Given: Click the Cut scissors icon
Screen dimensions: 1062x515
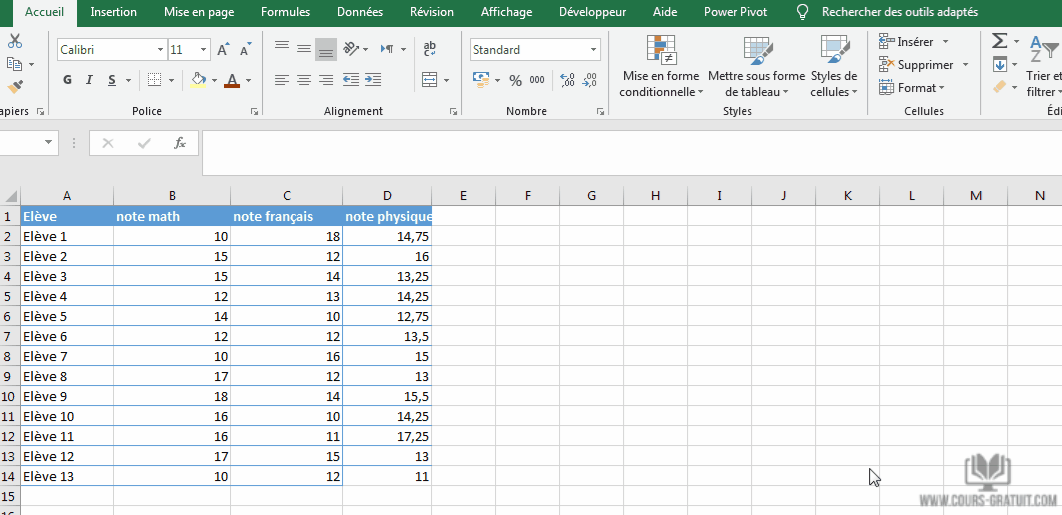Looking at the screenshot, I should pos(14,41).
